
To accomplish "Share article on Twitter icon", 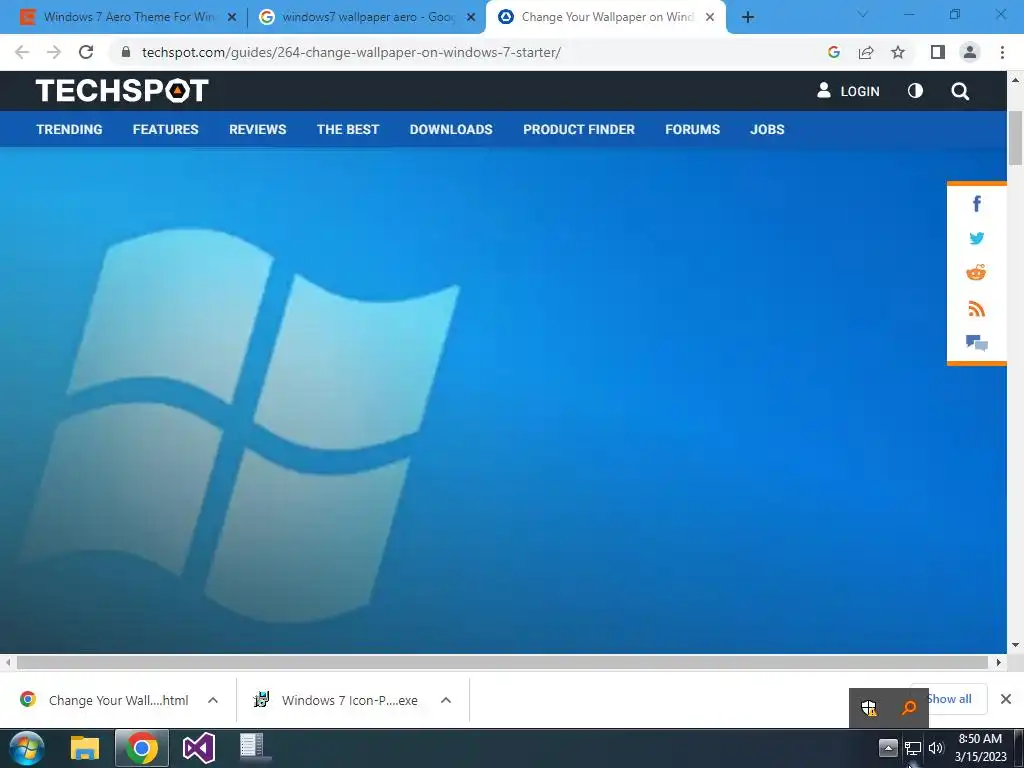I will pos(976,238).
